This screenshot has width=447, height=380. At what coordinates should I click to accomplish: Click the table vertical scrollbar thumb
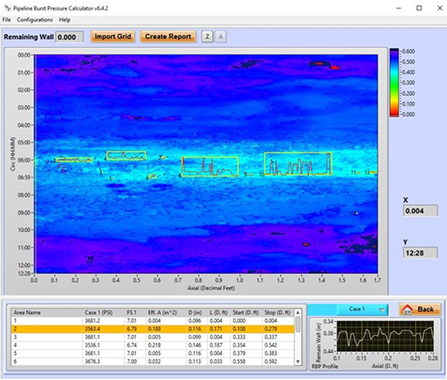point(298,324)
